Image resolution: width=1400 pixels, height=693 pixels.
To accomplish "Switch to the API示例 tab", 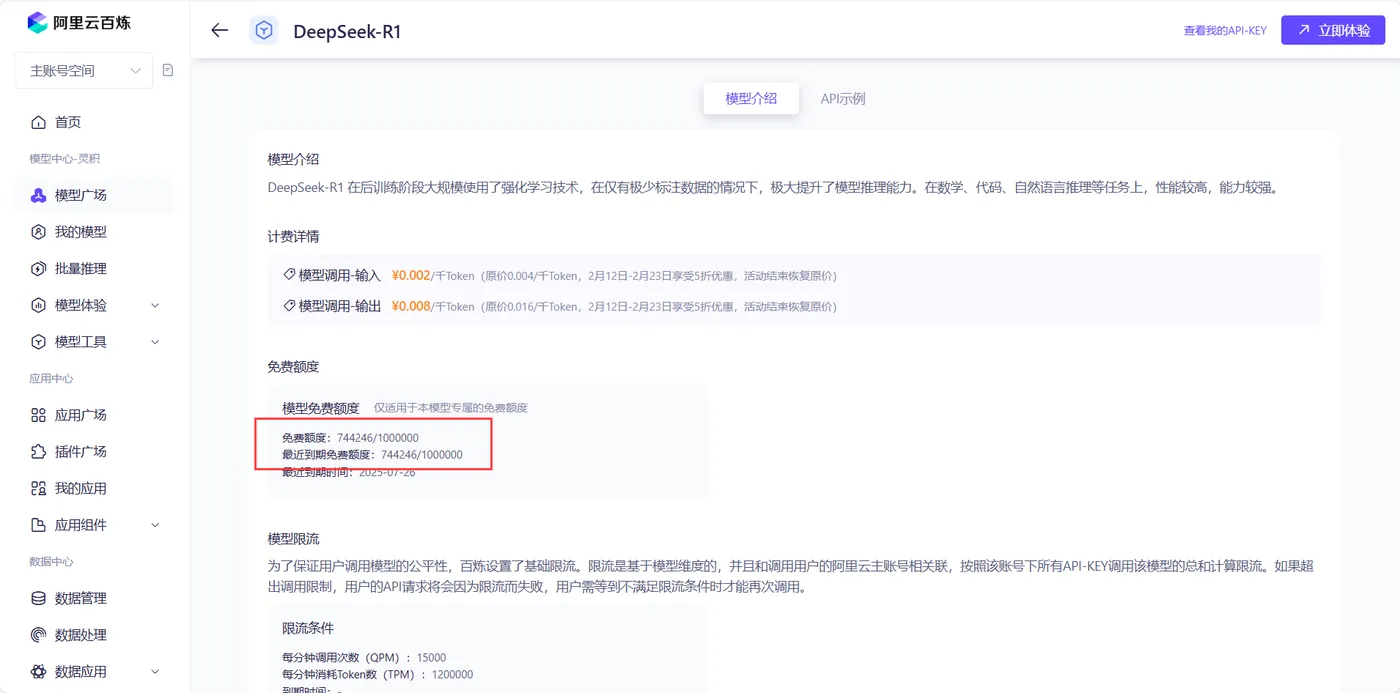I will tap(843, 99).
